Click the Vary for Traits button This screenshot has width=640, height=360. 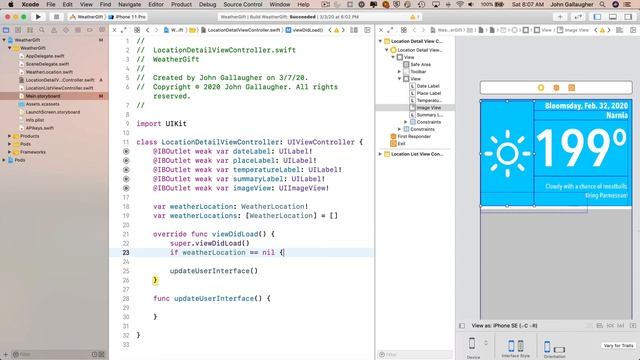[x=618, y=346]
